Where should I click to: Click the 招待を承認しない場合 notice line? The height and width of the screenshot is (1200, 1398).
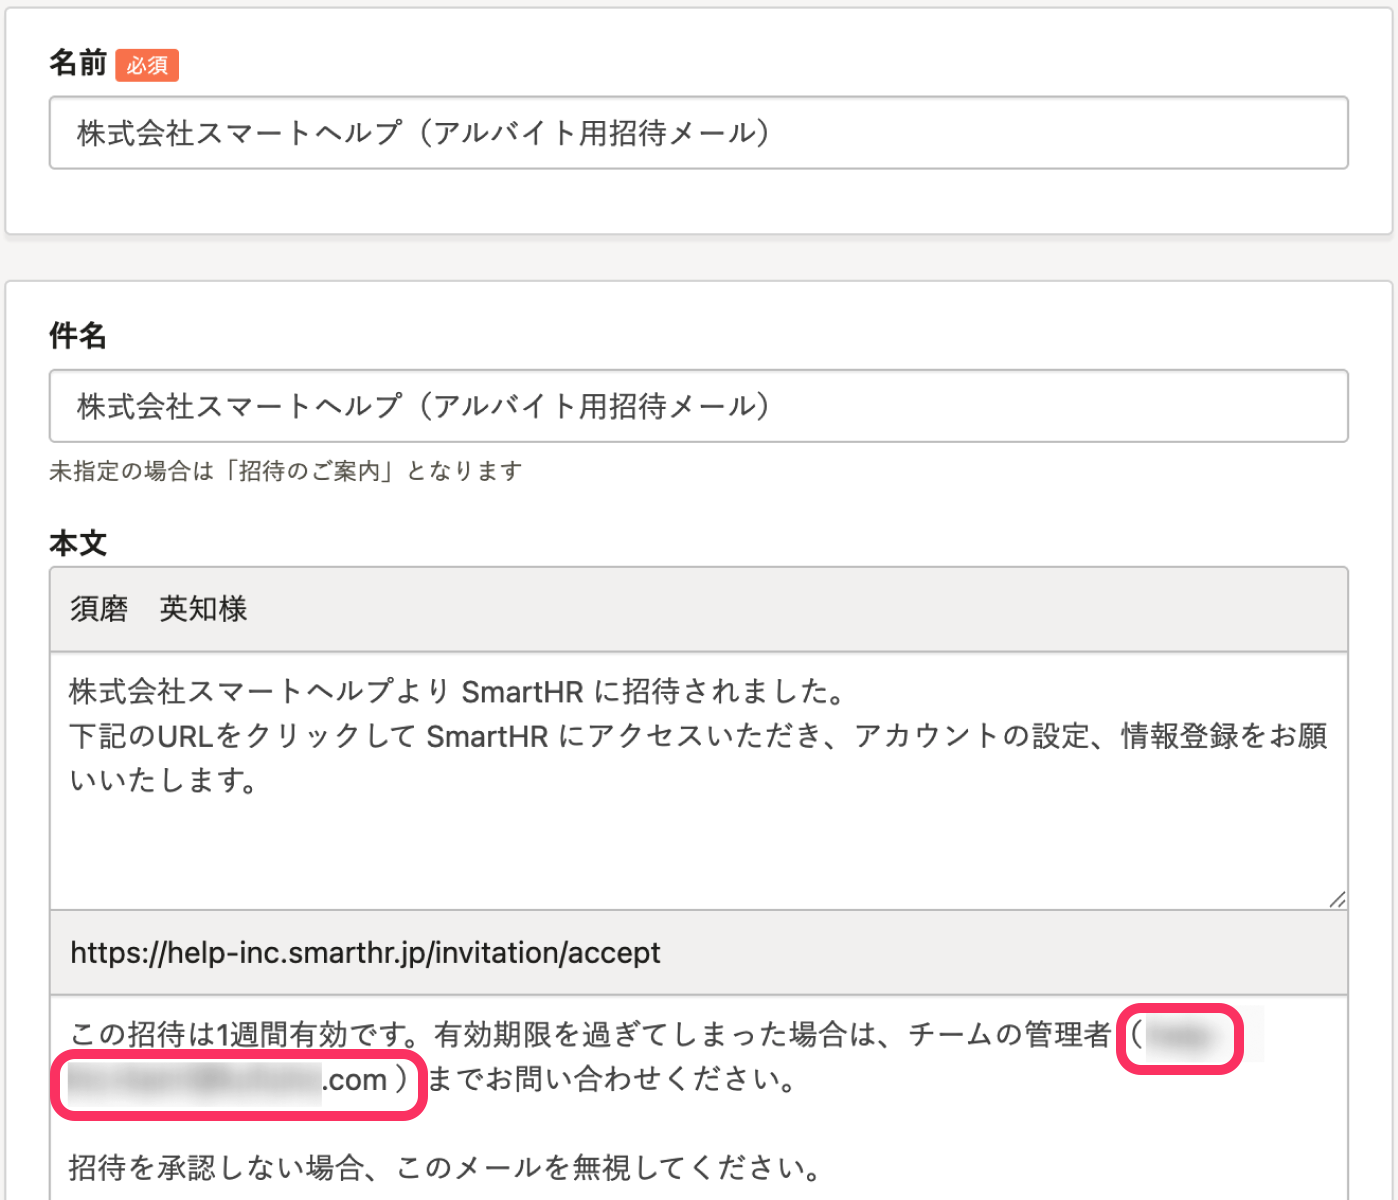(444, 1167)
